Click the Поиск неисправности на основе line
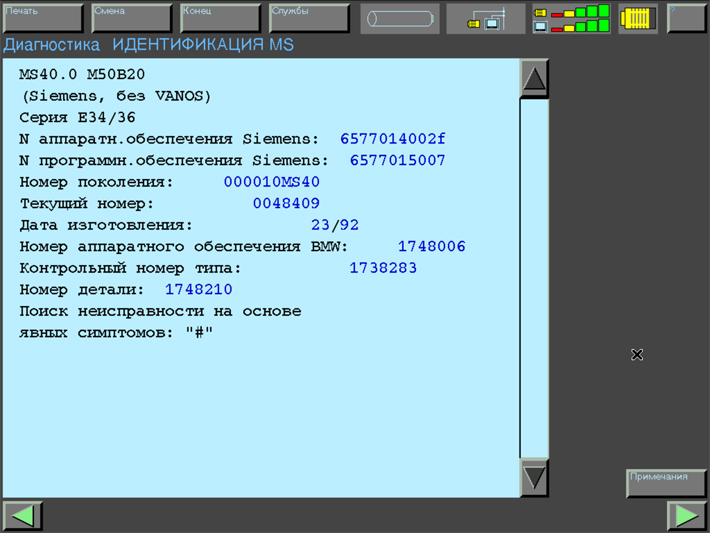The width and height of the screenshot is (710, 533). pos(160,312)
